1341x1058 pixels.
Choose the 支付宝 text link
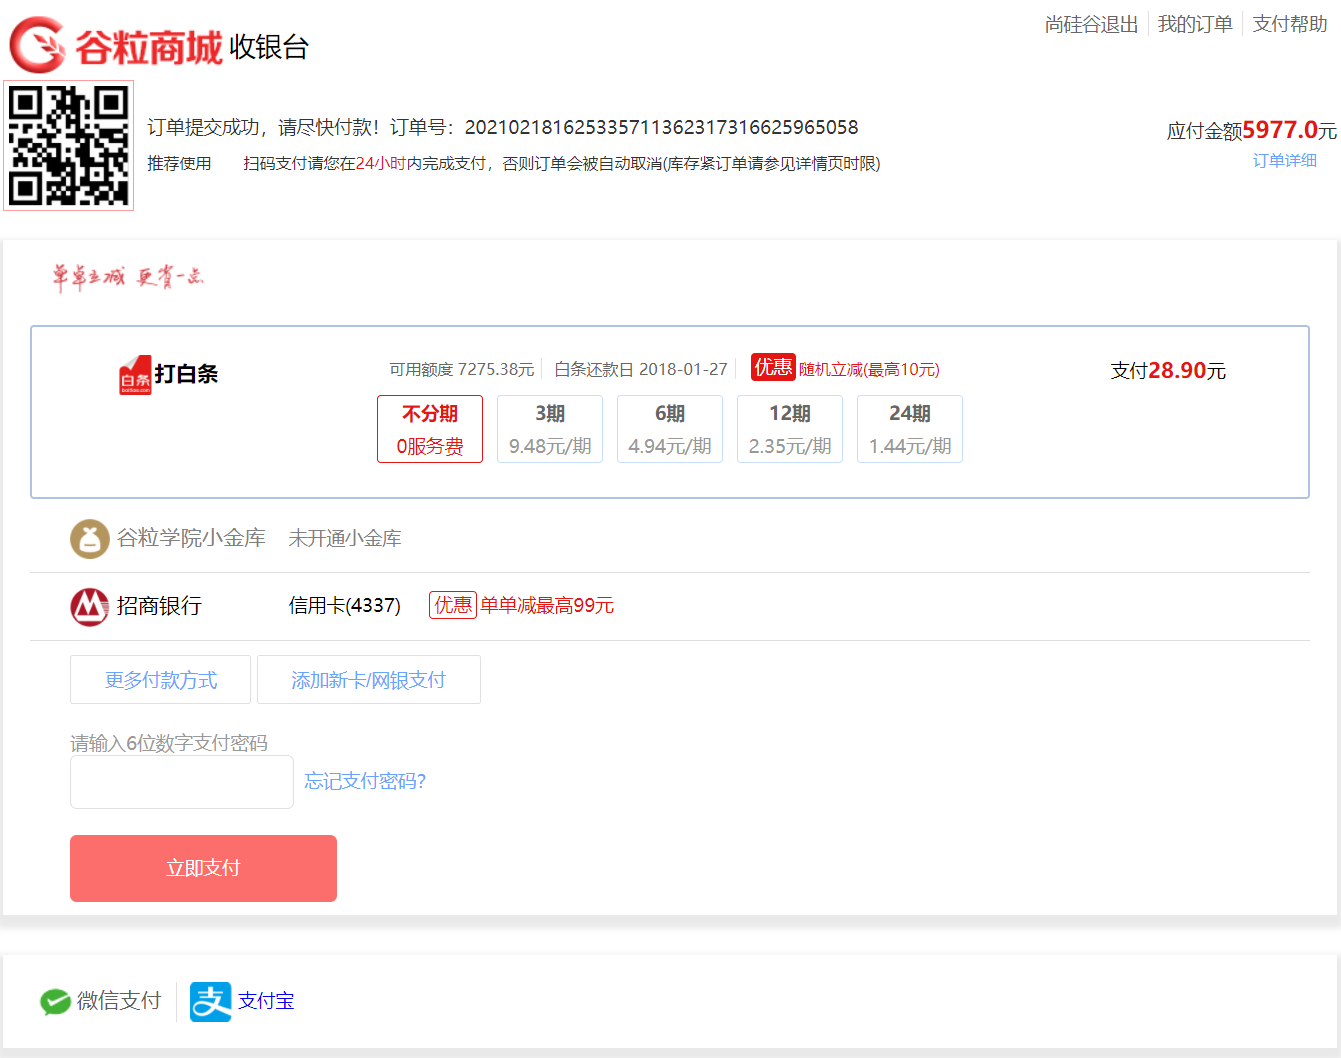[x=266, y=1001]
